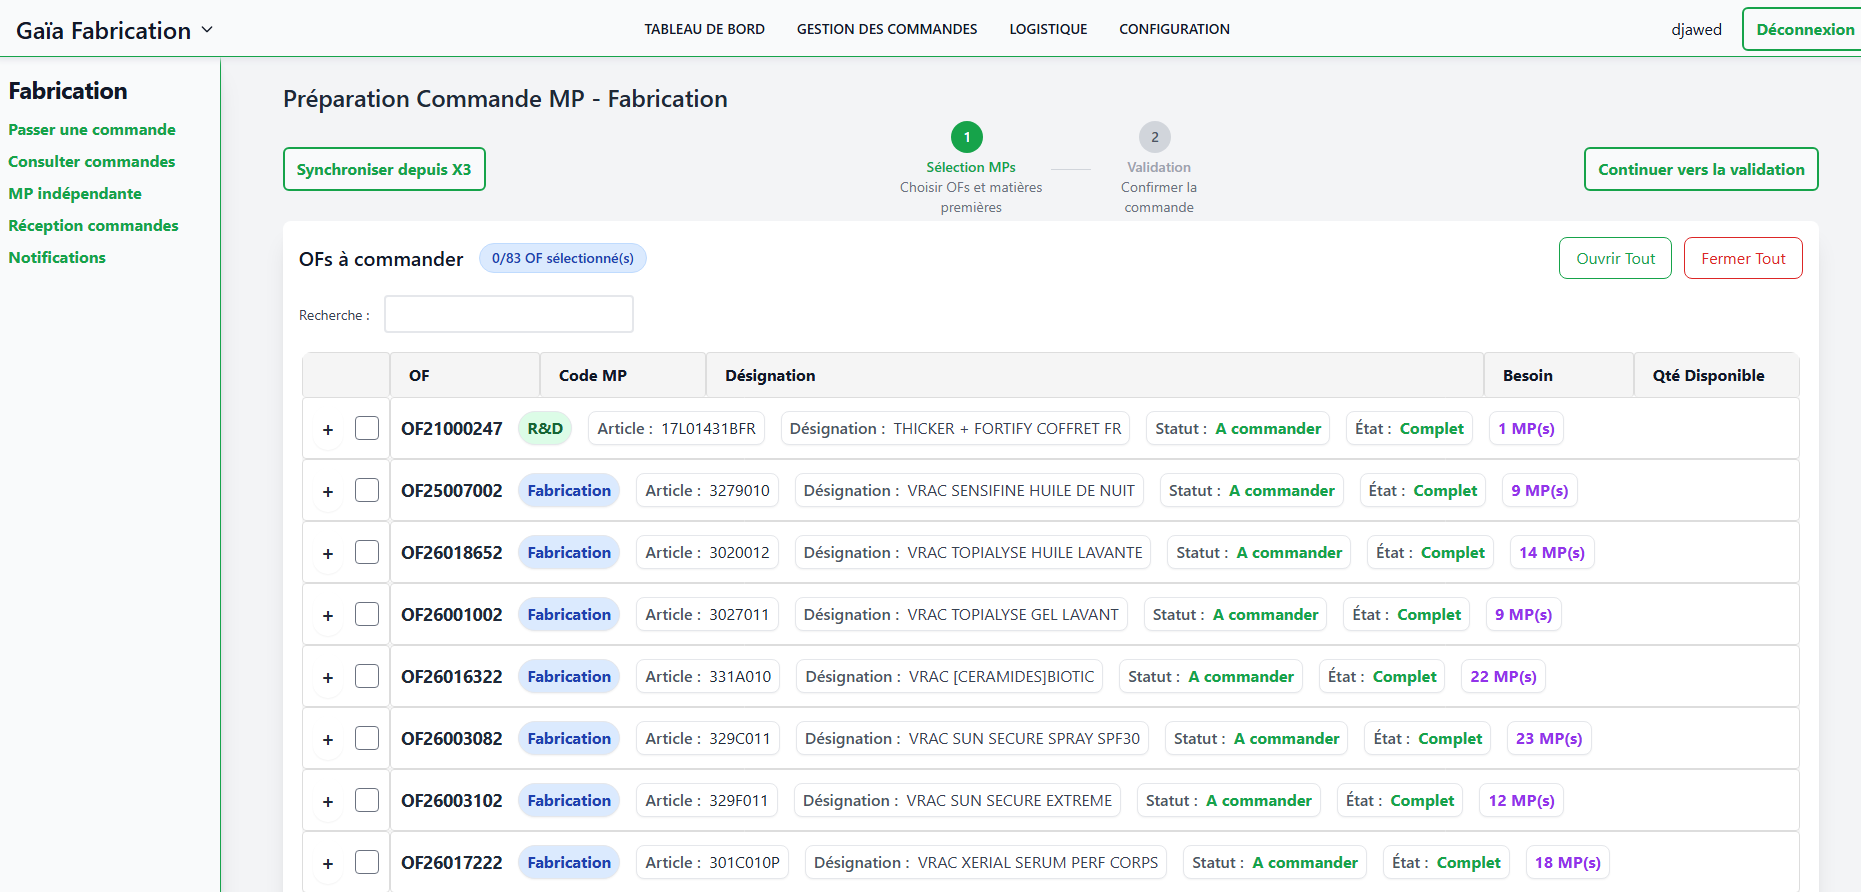1861x892 pixels.
Task: Click VRAC SUN SECURE EXTREME designation
Action: [957, 800]
